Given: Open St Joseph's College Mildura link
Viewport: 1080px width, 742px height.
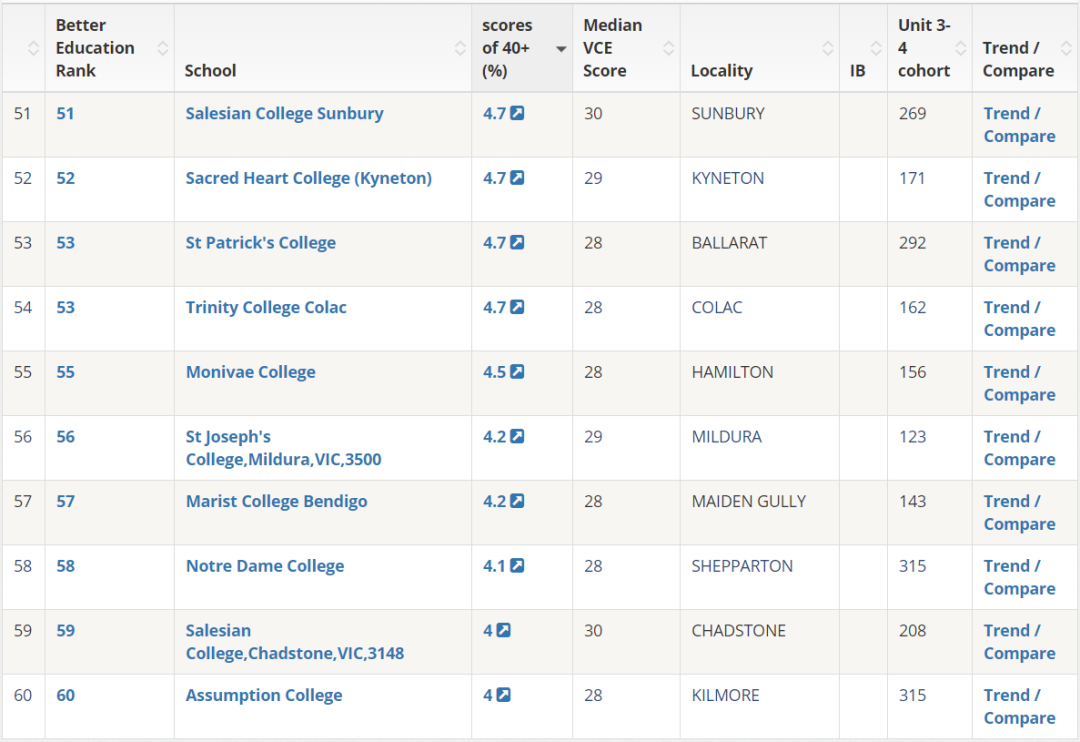Looking at the screenshot, I should coord(283,448).
